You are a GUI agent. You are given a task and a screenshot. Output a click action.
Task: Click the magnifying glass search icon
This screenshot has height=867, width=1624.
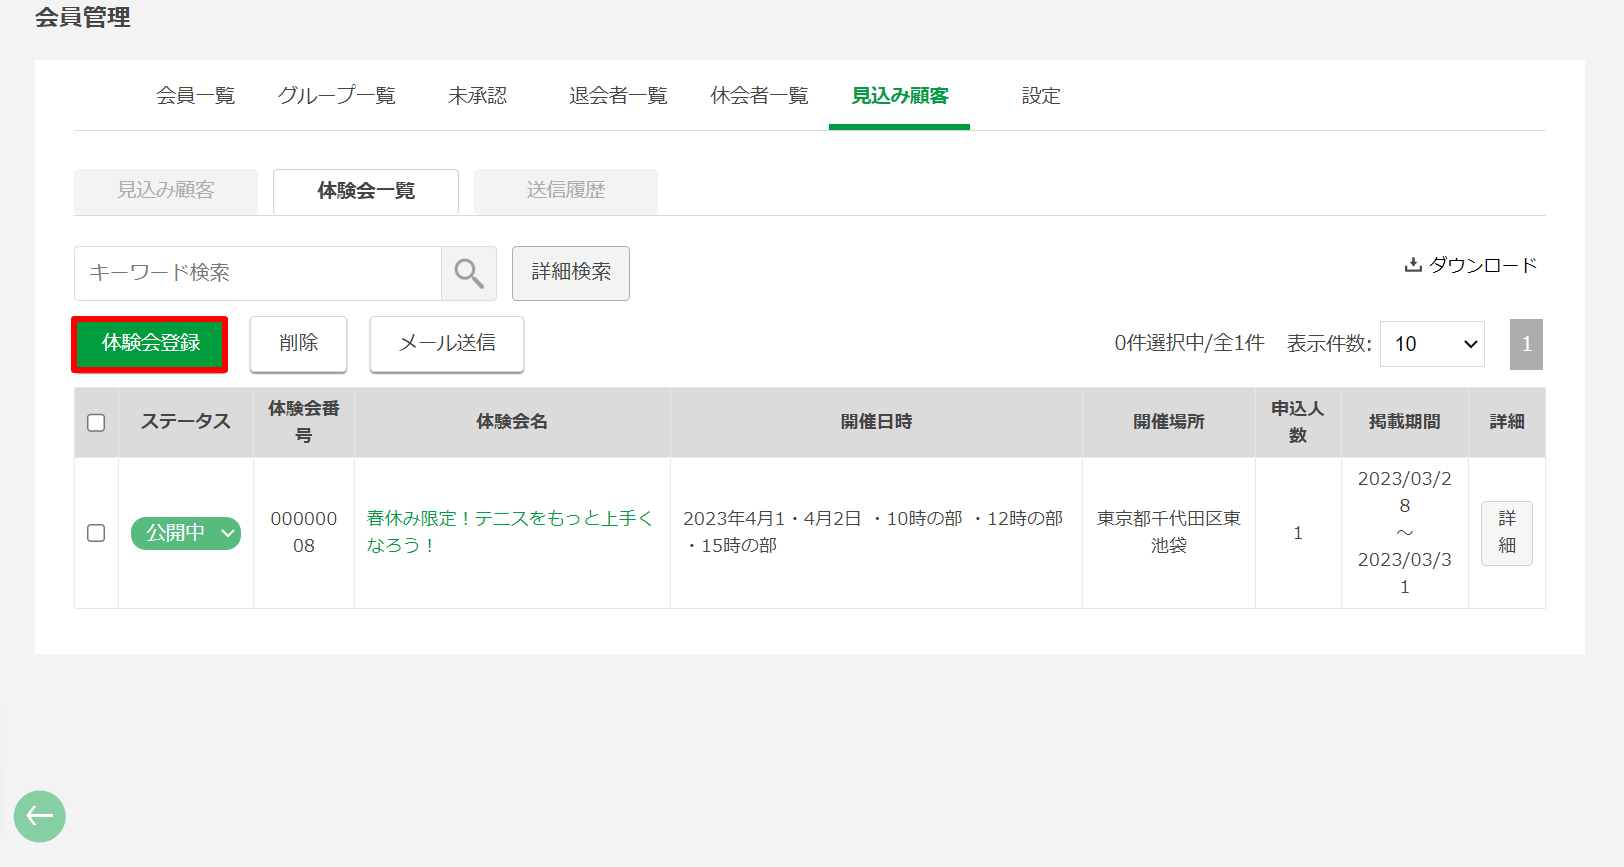tap(469, 273)
